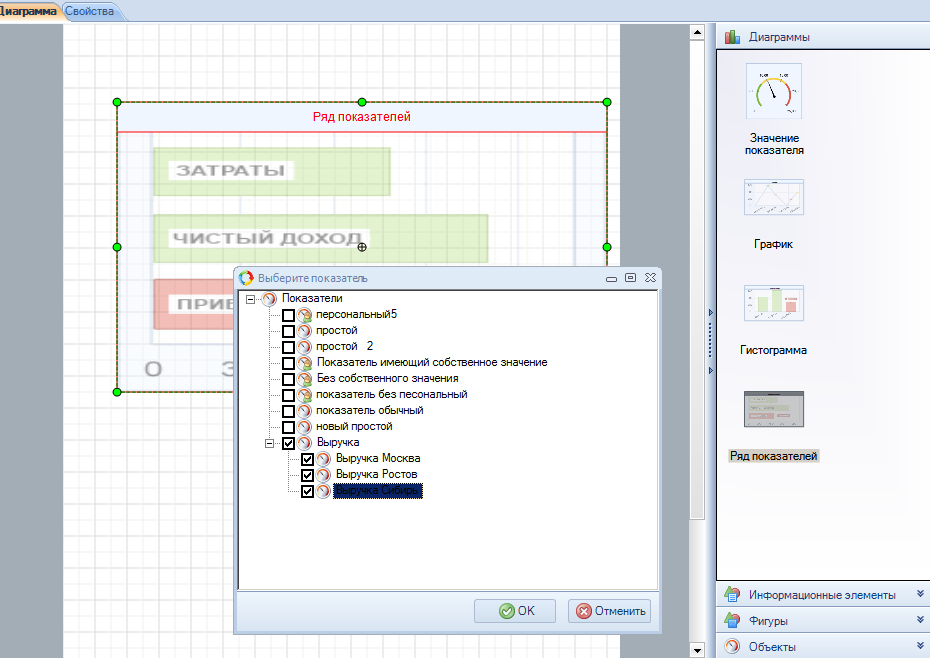Uncheck the Выручка Ростов checkbox
930x658 pixels.
308,475
